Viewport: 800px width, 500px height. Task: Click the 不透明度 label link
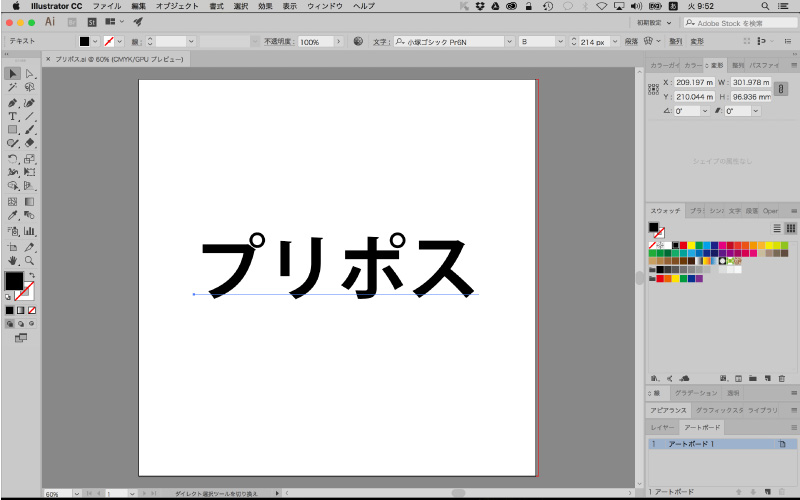pyautogui.click(x=278, y=42)
